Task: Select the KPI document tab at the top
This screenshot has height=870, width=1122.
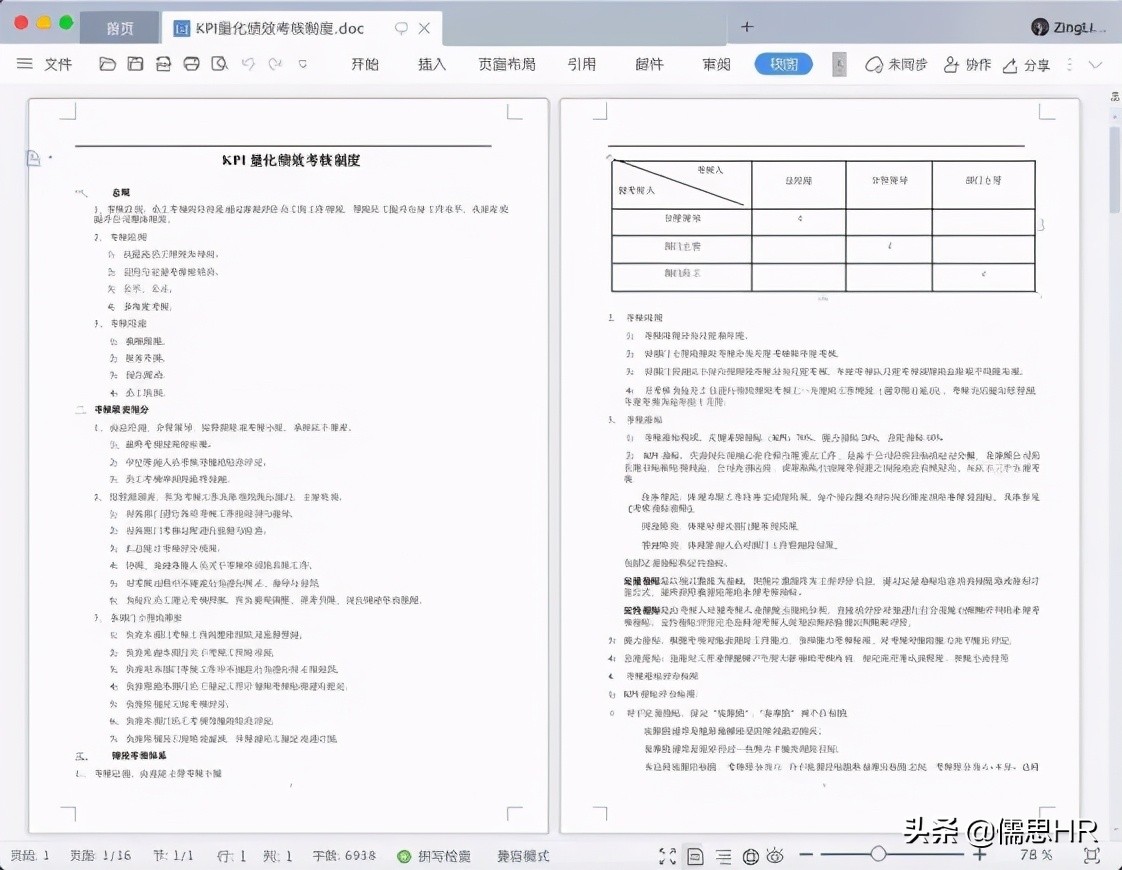Action: (280, 28)
